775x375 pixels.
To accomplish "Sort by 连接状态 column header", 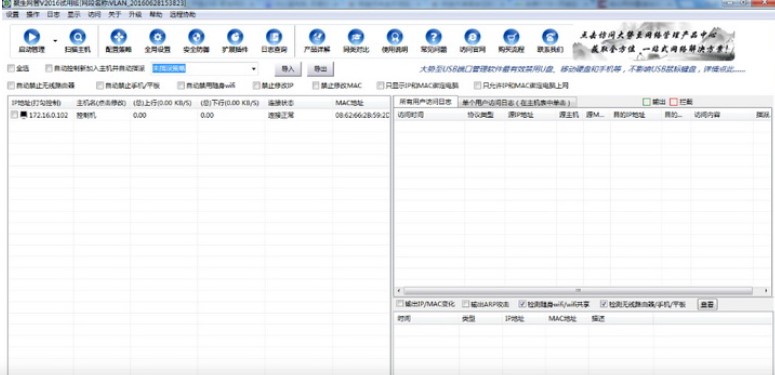I will (299, 103).
